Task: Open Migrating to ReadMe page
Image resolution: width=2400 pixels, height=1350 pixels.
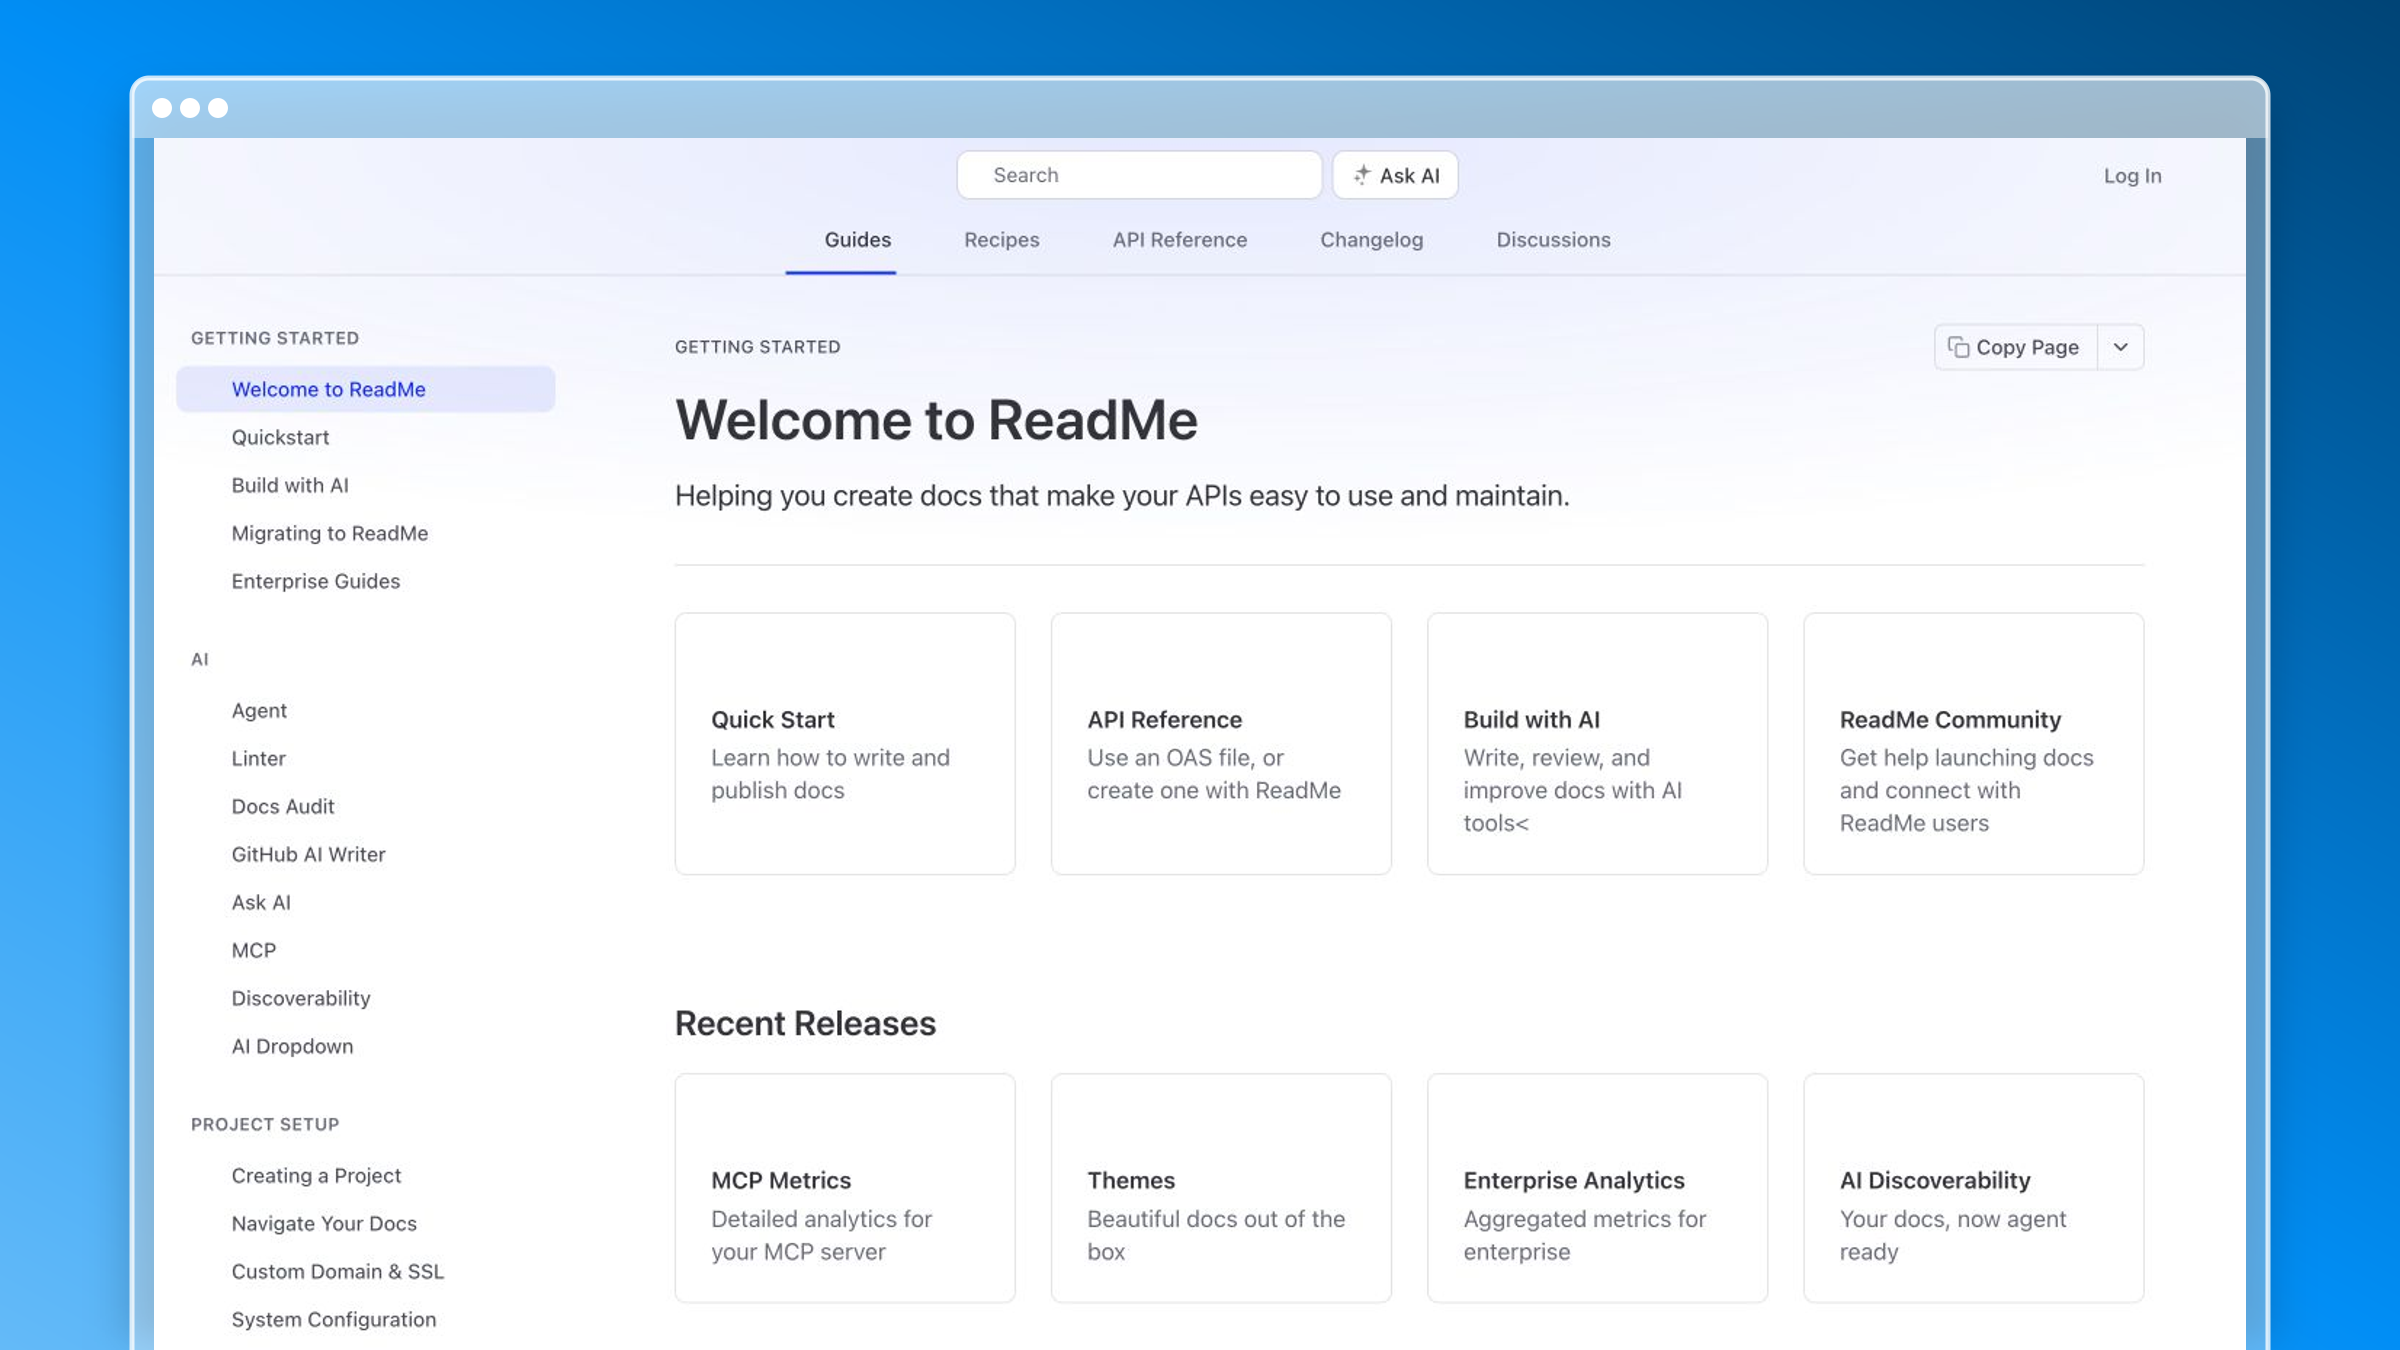Action: point(329,533)
